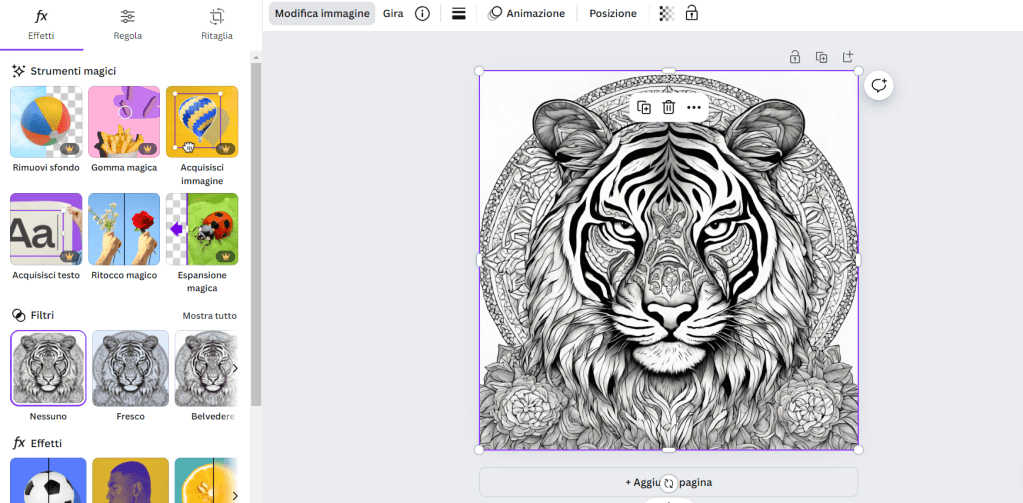Expand effects row with right arrow
Viewport: 1023px width, 503px height.
pyautogui.click(x=235, y=494)
